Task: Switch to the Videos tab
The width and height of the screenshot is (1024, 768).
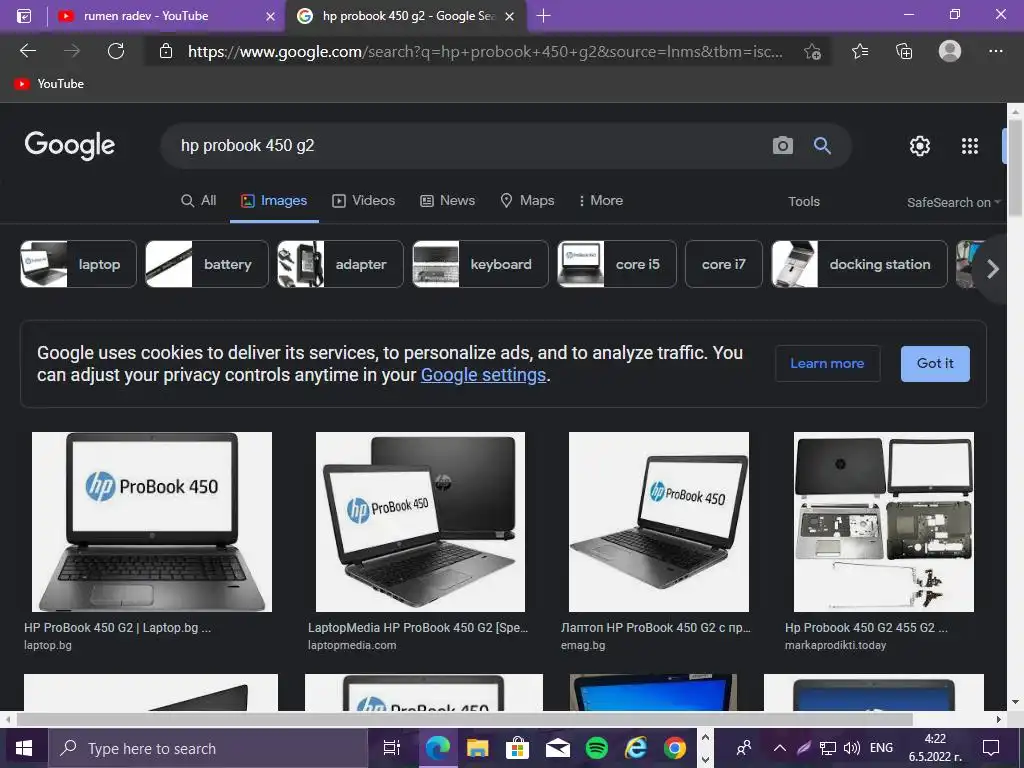Action: point(364,200)
